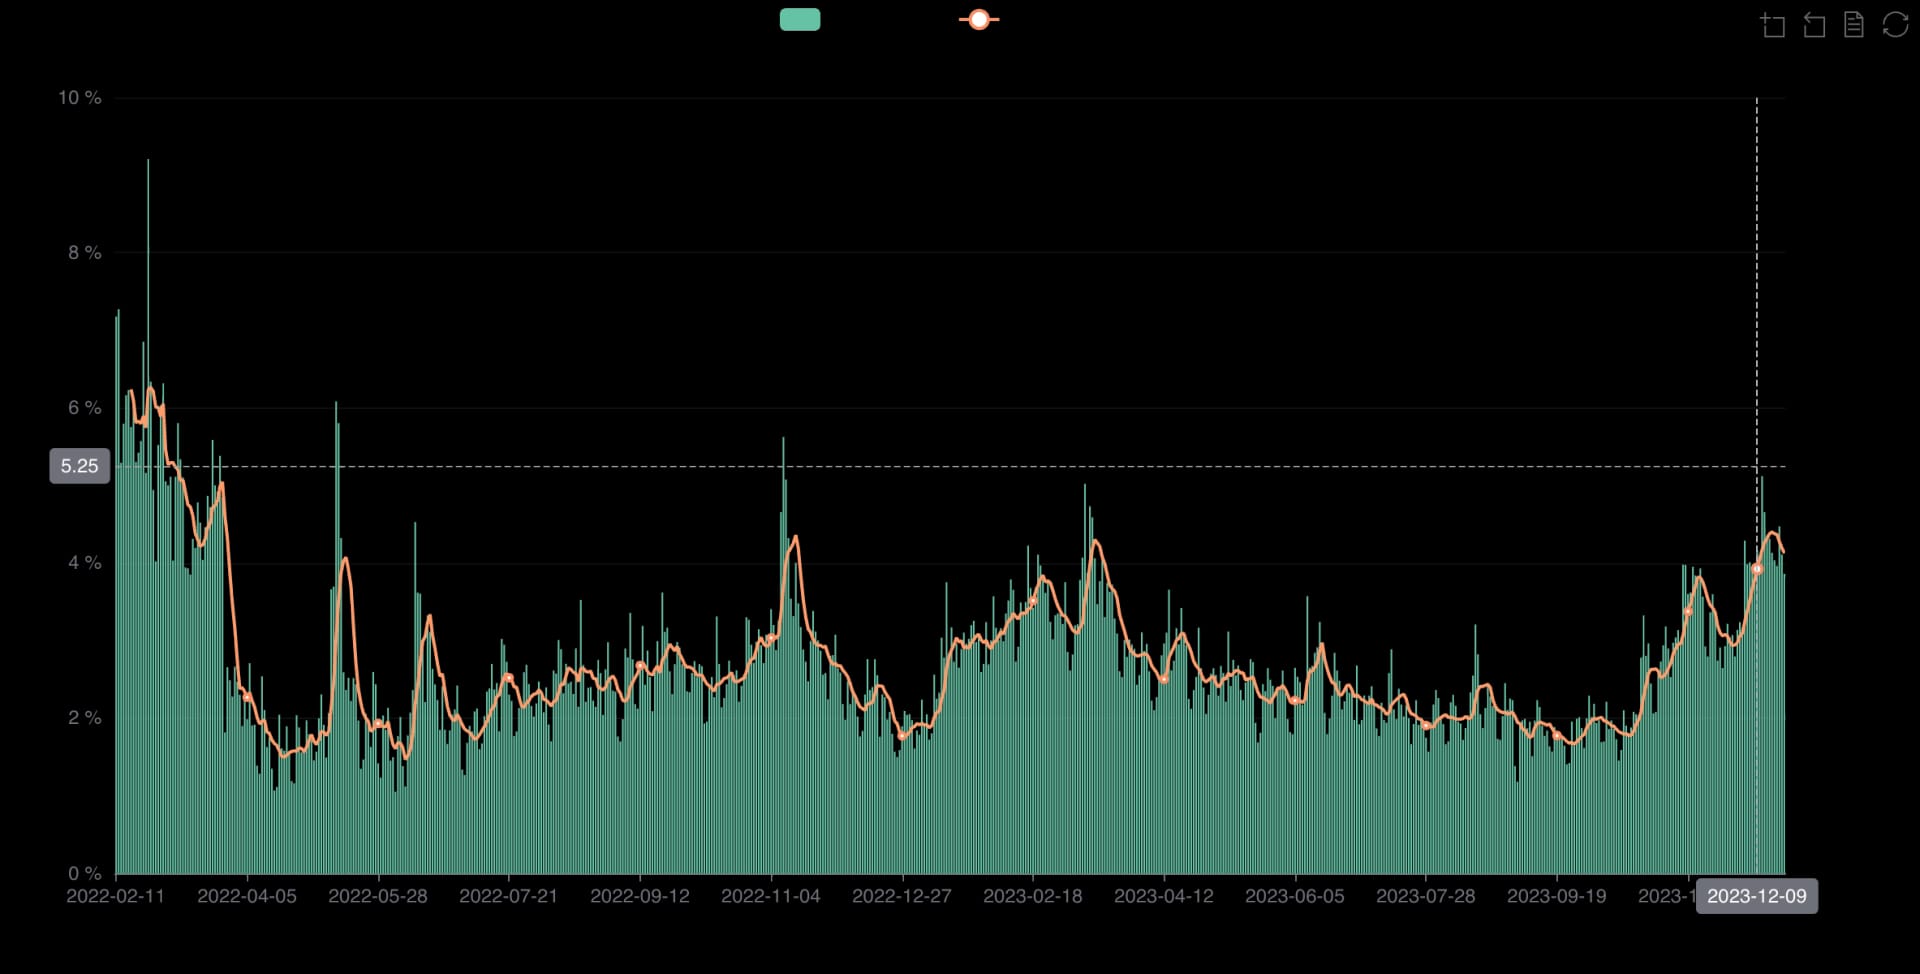Image resolution: width=1920 pixels, height=974 pixels.
Task: Click the 2022-05-28 axis label
Action: pyautogui.click(x=378, y=896)
